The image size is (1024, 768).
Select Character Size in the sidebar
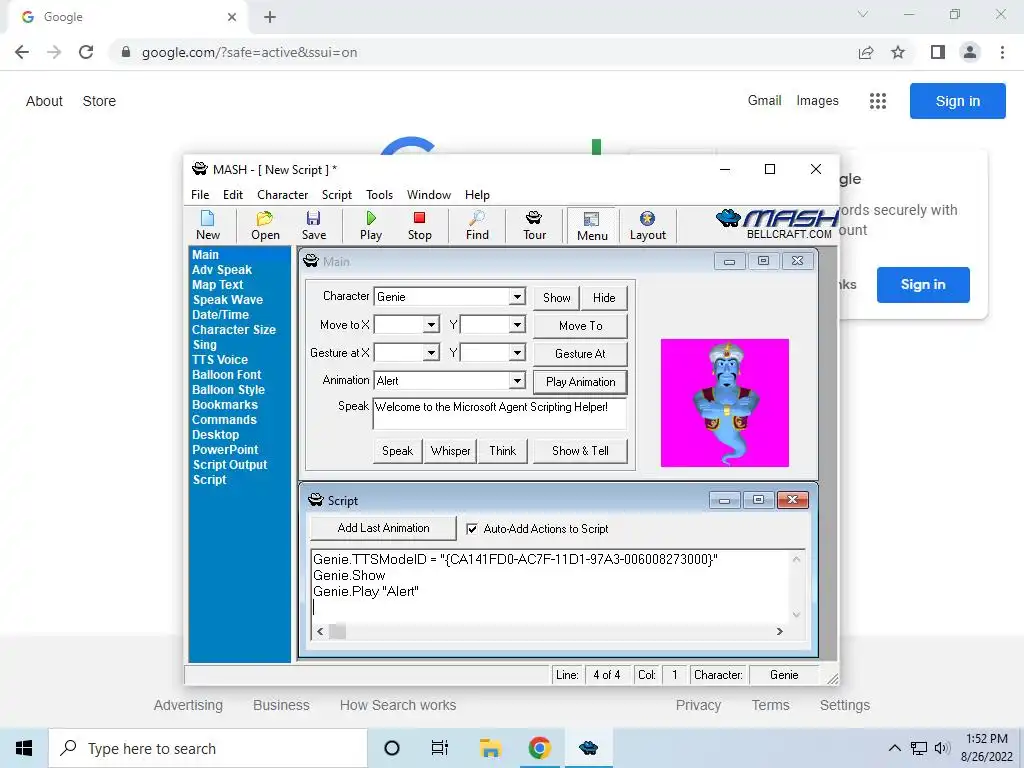(x=234, y=330)
